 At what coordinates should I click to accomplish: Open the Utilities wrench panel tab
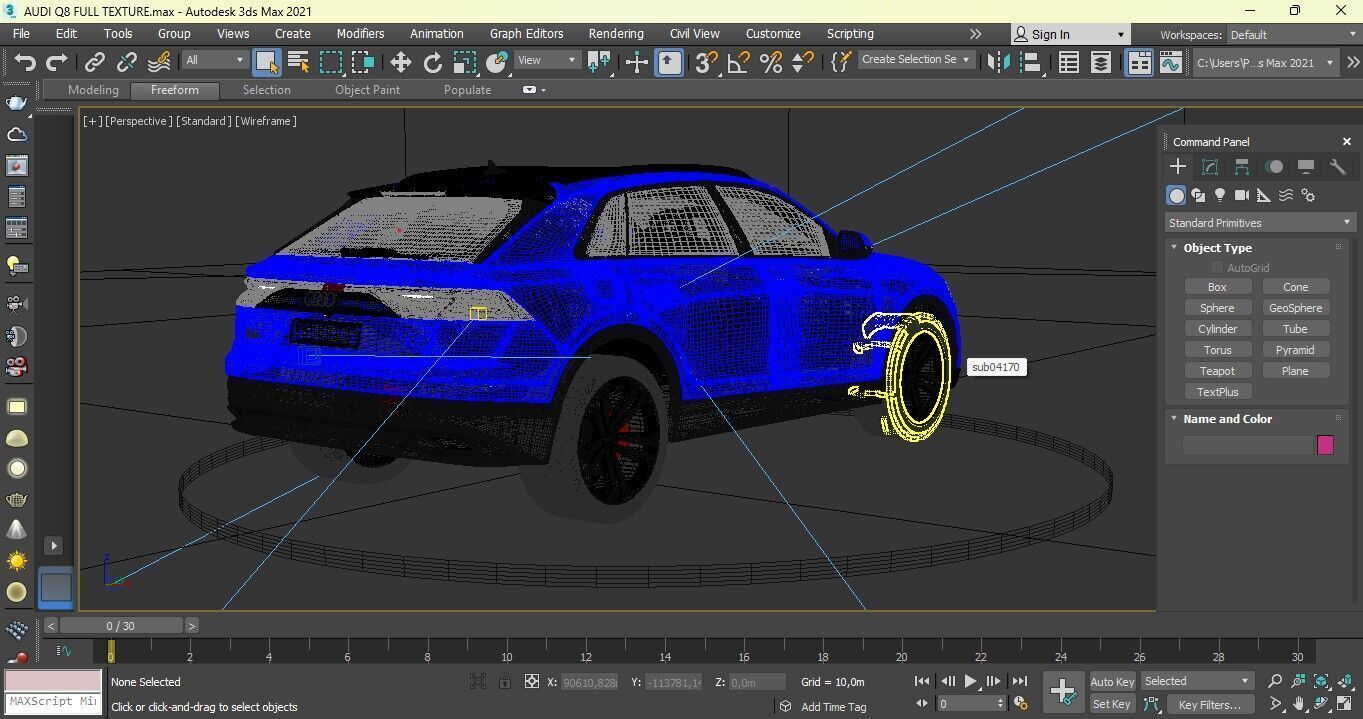pyautogui.click(x=1338, y=167)
